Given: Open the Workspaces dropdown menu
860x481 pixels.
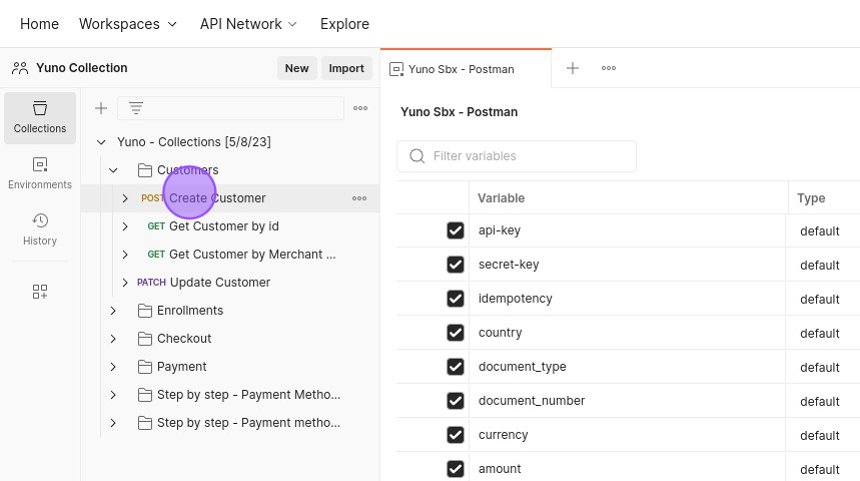Looking at the screenshot, I should tap(128, 24).
